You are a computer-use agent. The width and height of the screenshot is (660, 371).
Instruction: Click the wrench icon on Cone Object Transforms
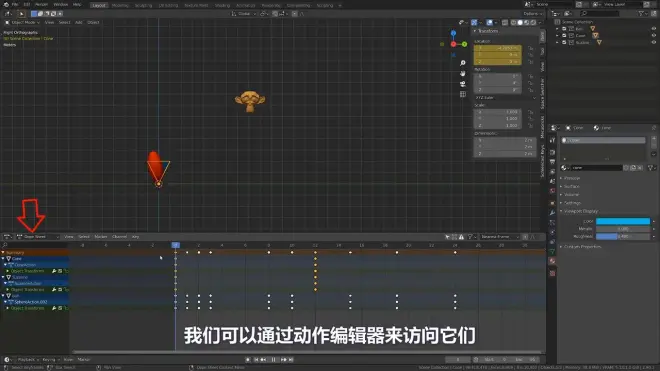54,271
